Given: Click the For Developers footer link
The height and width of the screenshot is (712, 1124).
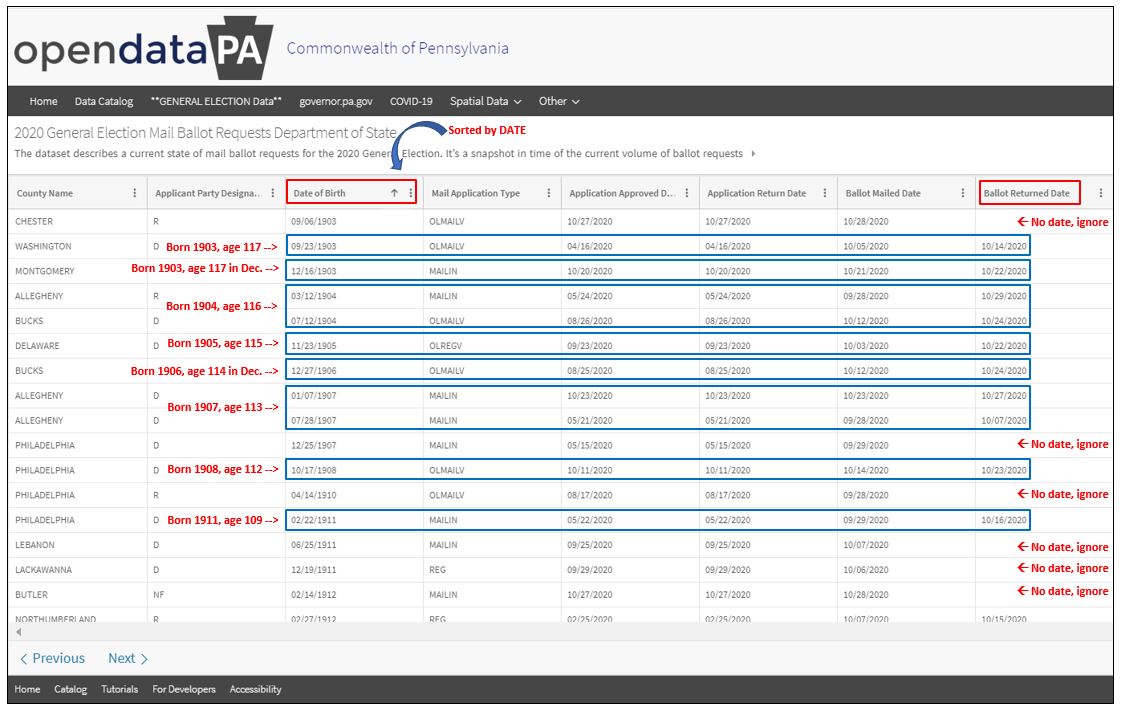Looking at the screenshot, I should [184, 689].
